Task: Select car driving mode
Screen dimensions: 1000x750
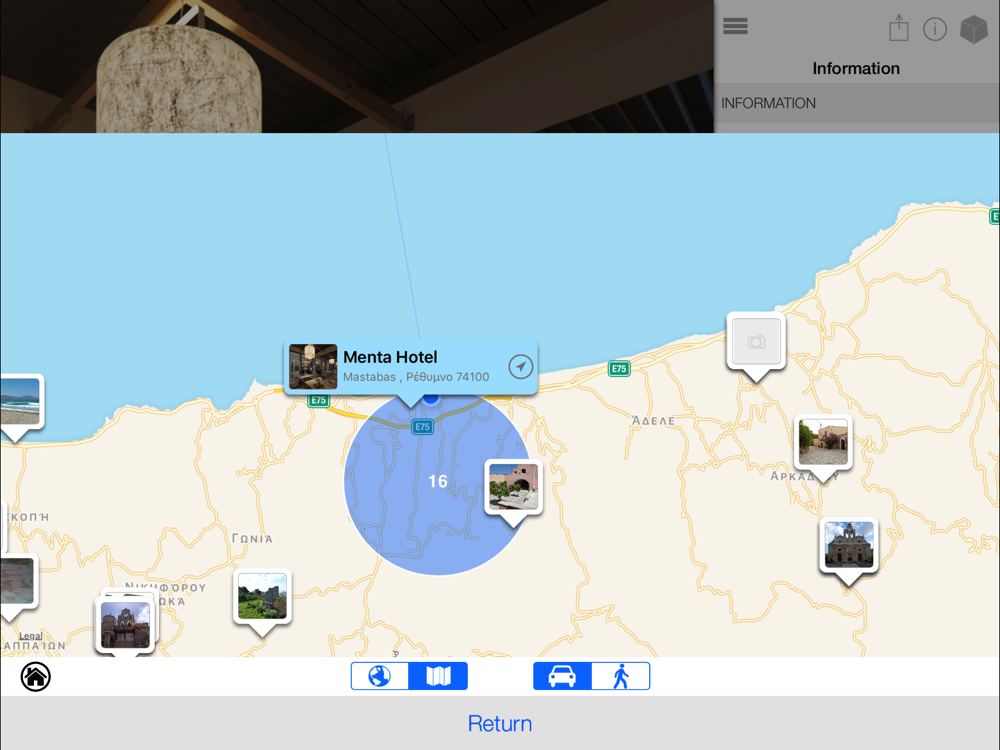Action: point(562,676)
